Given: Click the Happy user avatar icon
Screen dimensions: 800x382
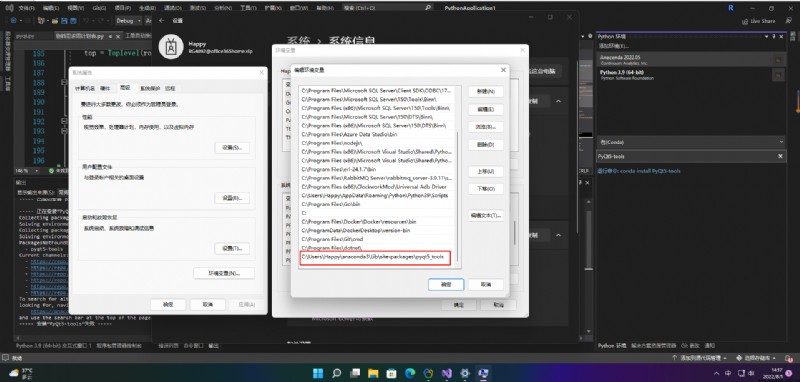Looking at the screenshot, I should coord(170,47).
